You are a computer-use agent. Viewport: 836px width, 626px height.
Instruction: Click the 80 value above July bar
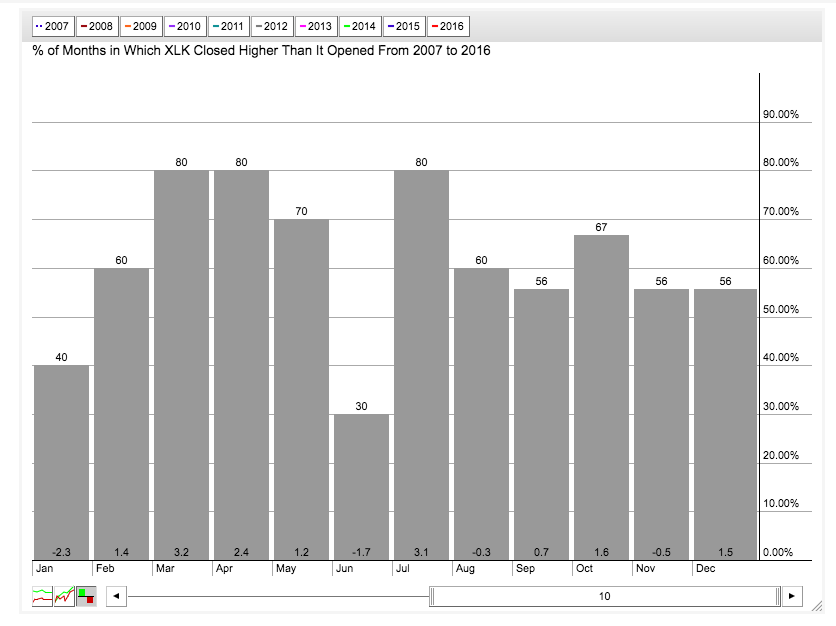coord(421,162)
